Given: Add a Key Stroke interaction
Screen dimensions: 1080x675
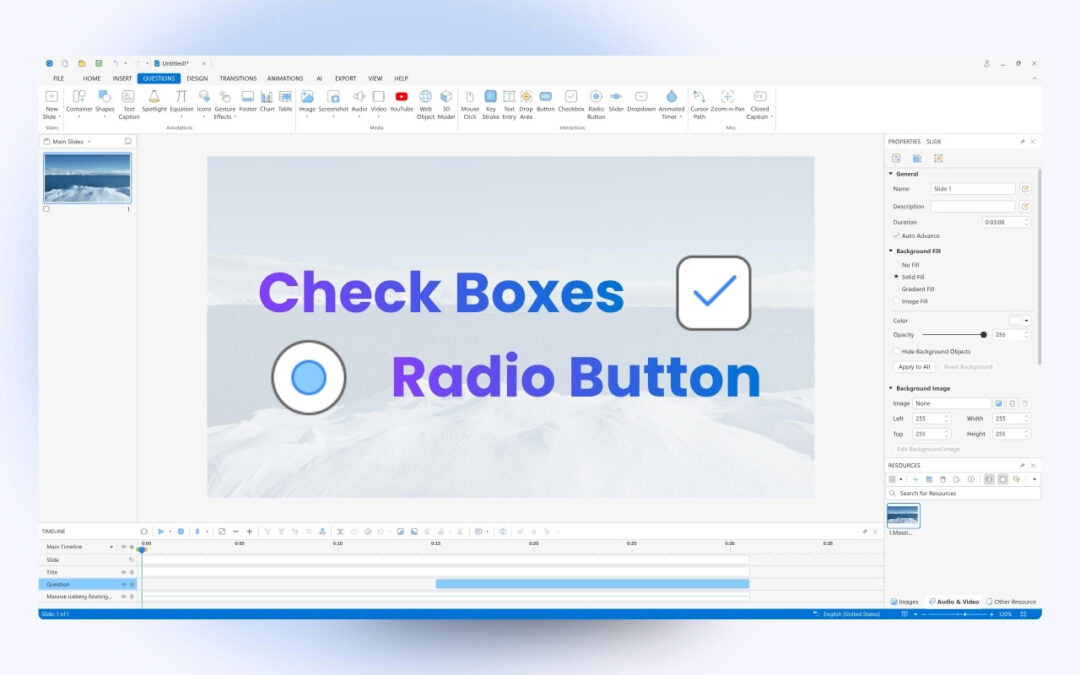Looking at the screenshot, I should pyautogui.click(x=490, y=104).
